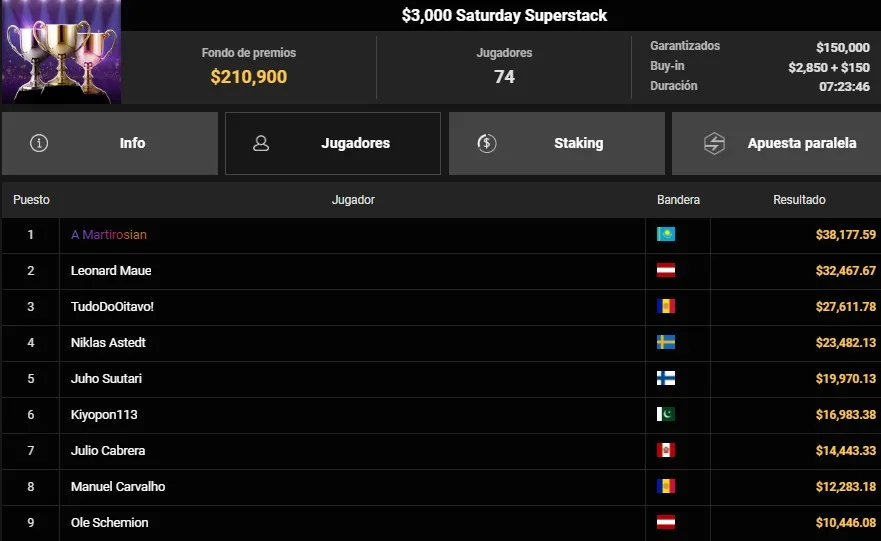Select player A Martirosian
Viewport: 881px width, 541px height.
click(108, 234)
